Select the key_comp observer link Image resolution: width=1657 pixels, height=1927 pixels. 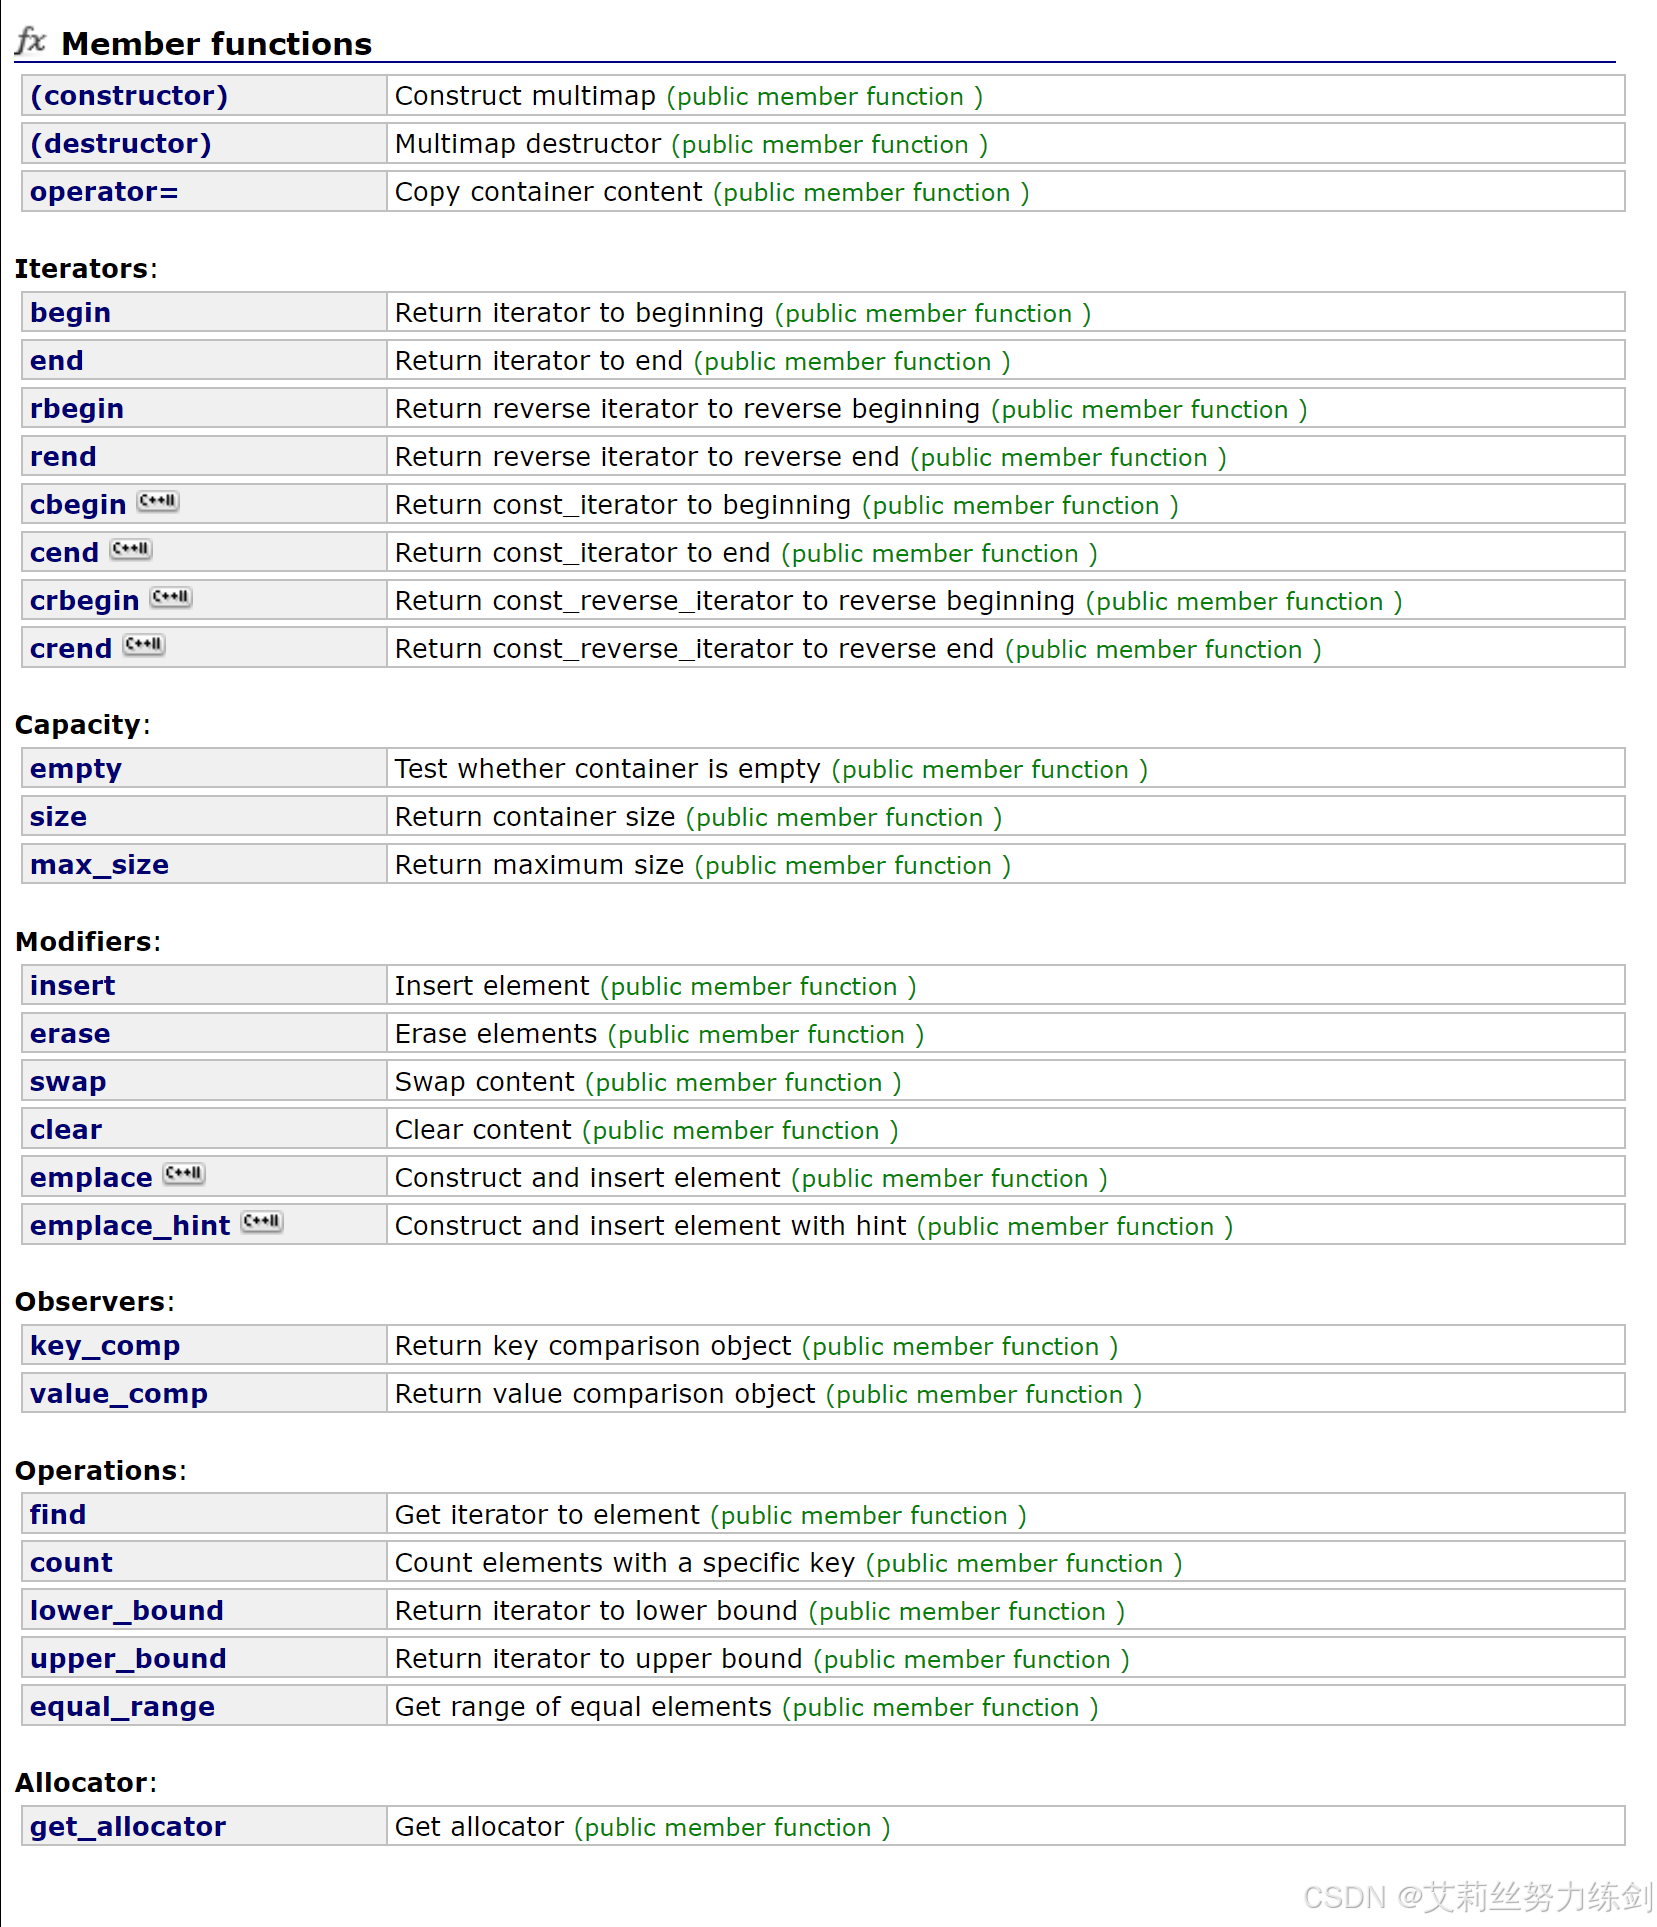tap(105, 1346)
